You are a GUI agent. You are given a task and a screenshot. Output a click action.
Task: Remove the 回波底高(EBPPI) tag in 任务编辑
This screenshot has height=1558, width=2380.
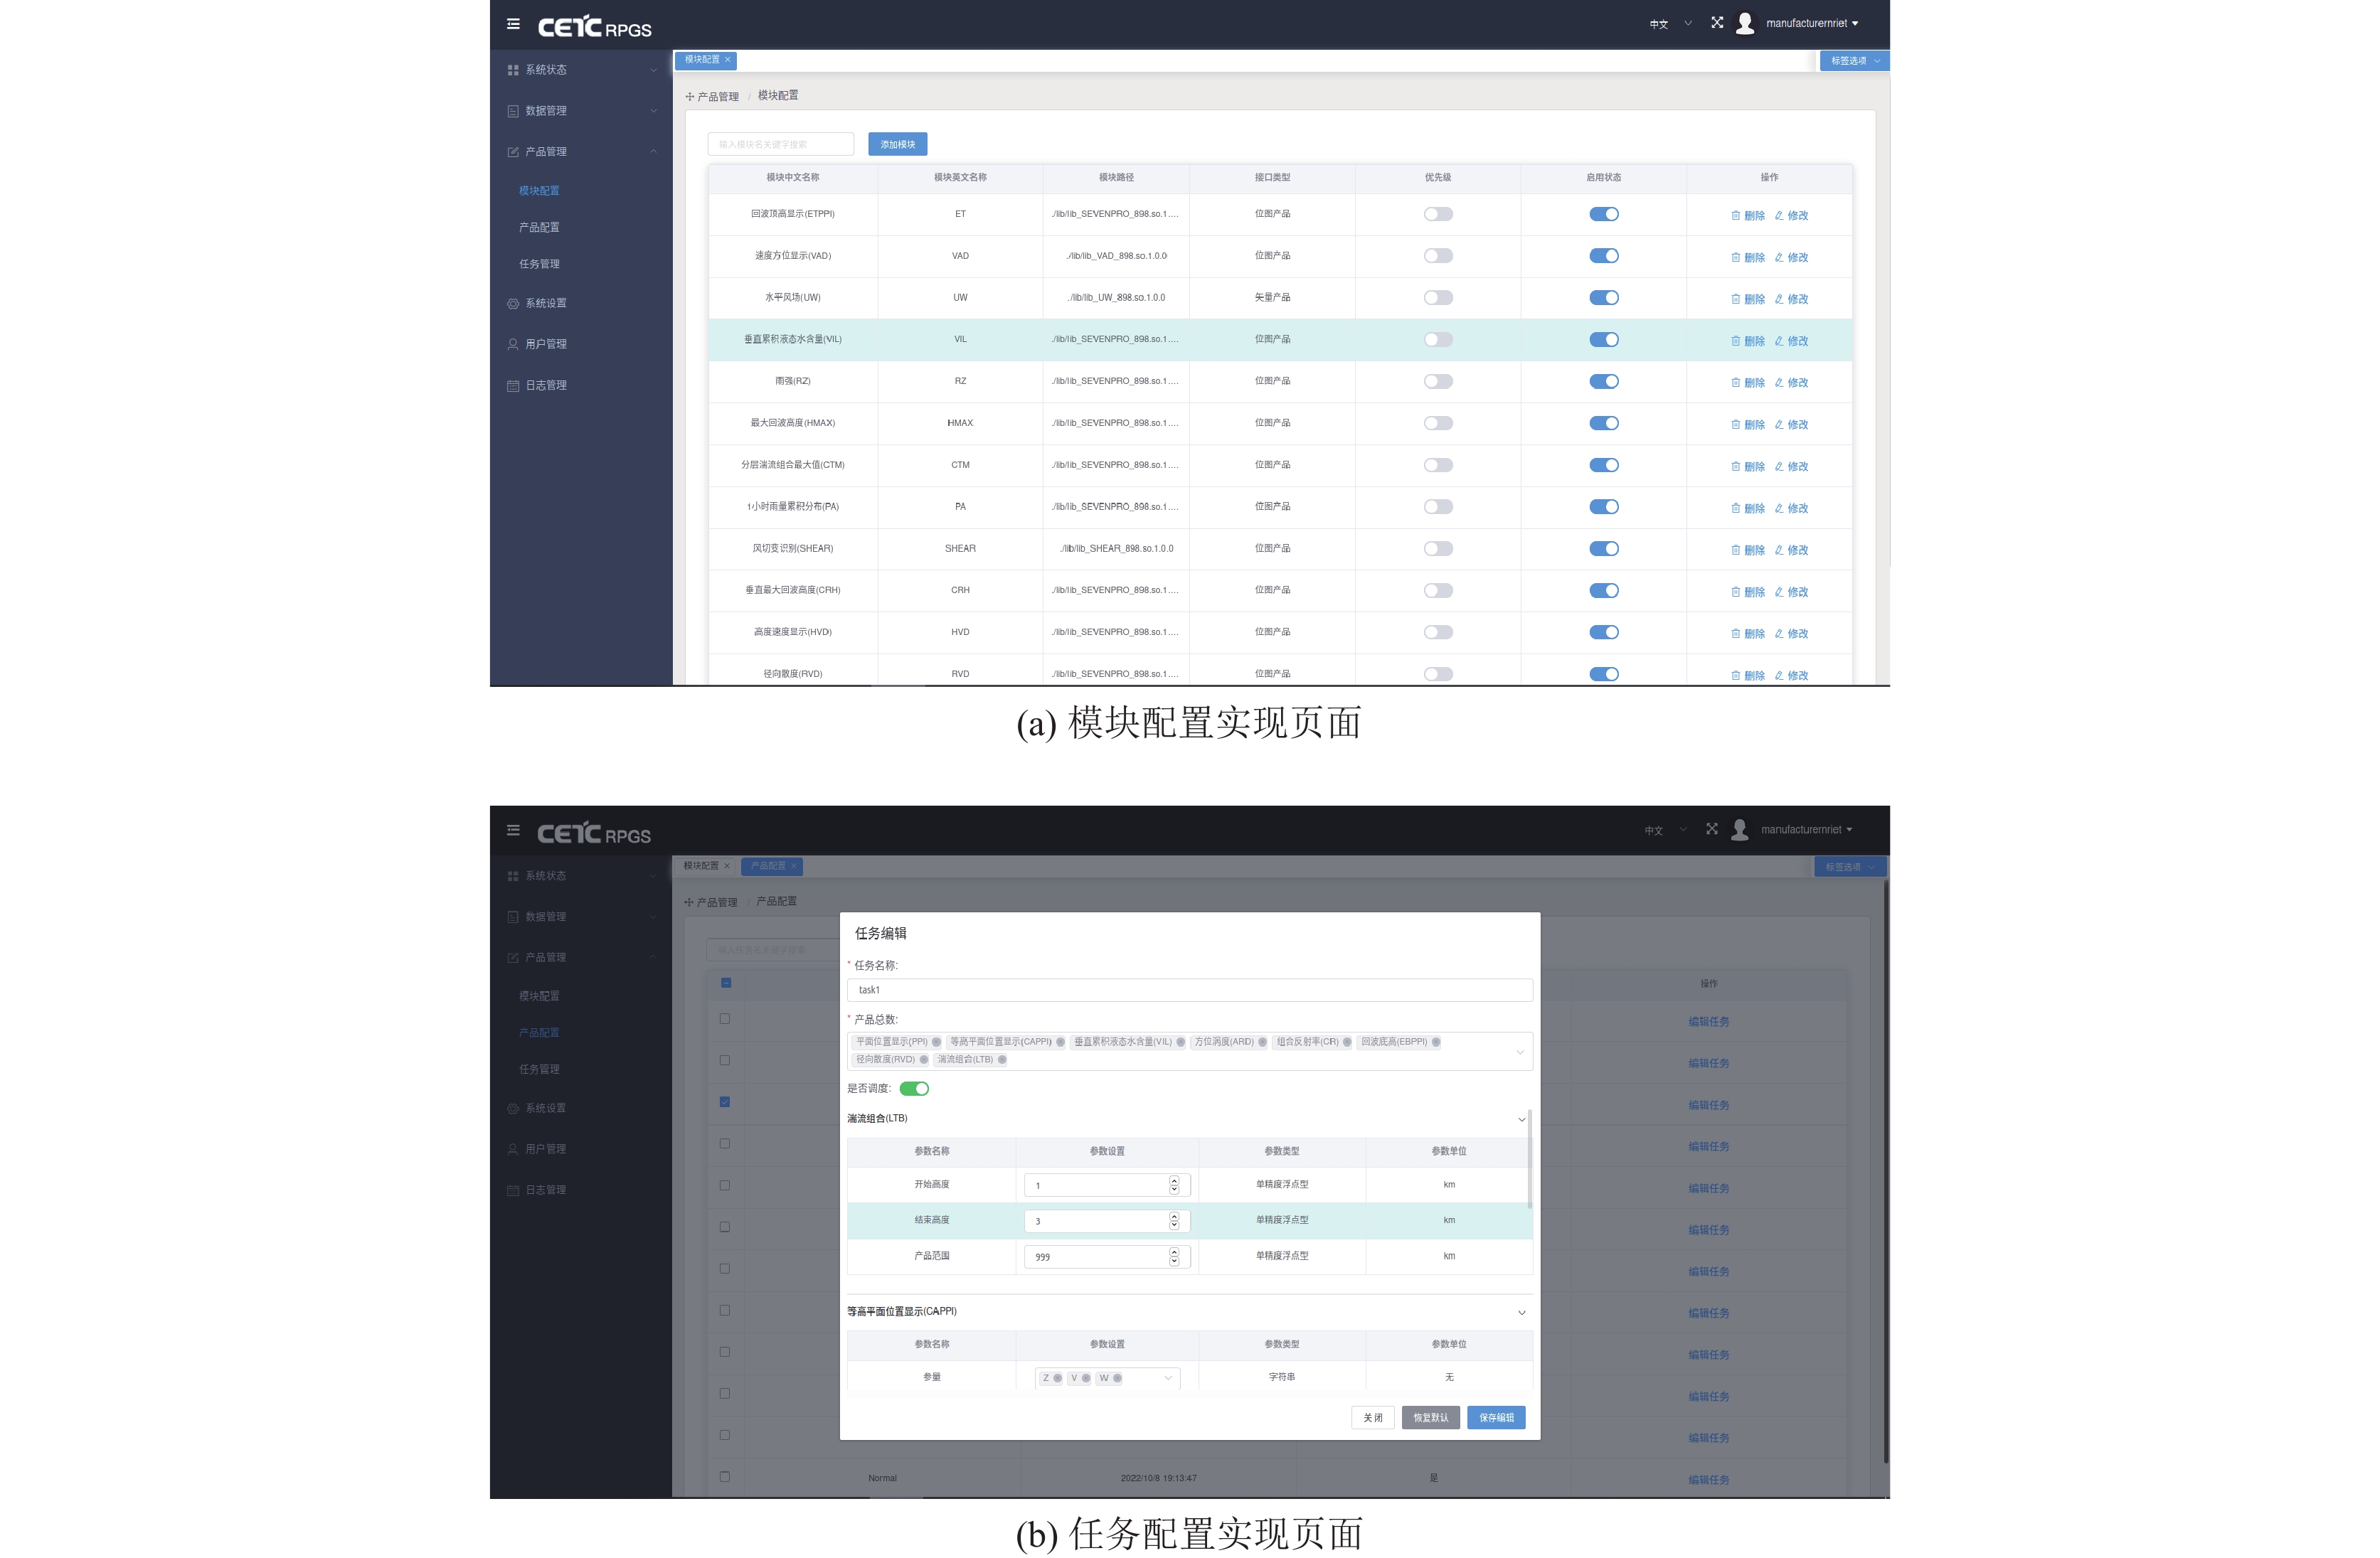click(x=1436, y=1042)
